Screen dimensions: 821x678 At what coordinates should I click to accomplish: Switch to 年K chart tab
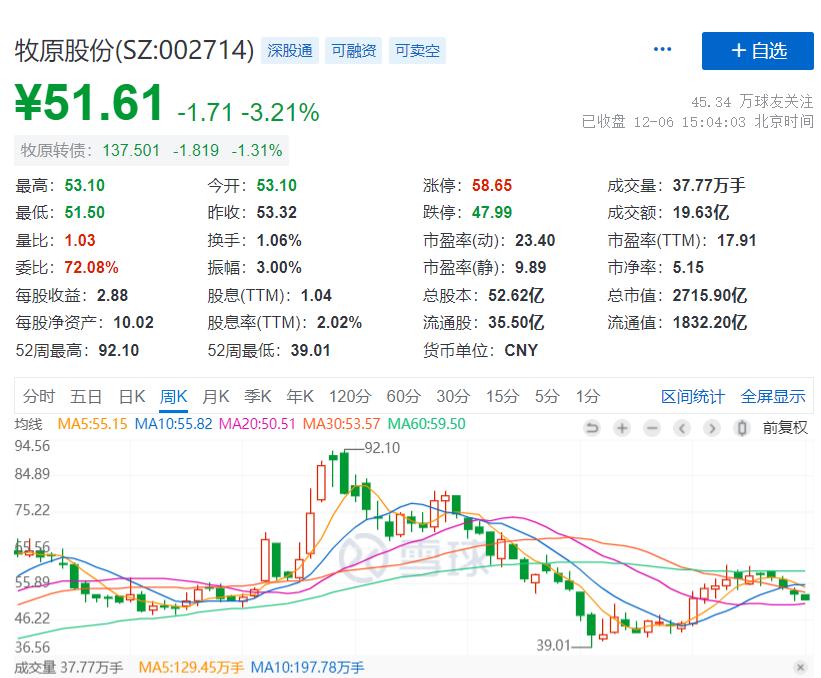pos(300,396)
